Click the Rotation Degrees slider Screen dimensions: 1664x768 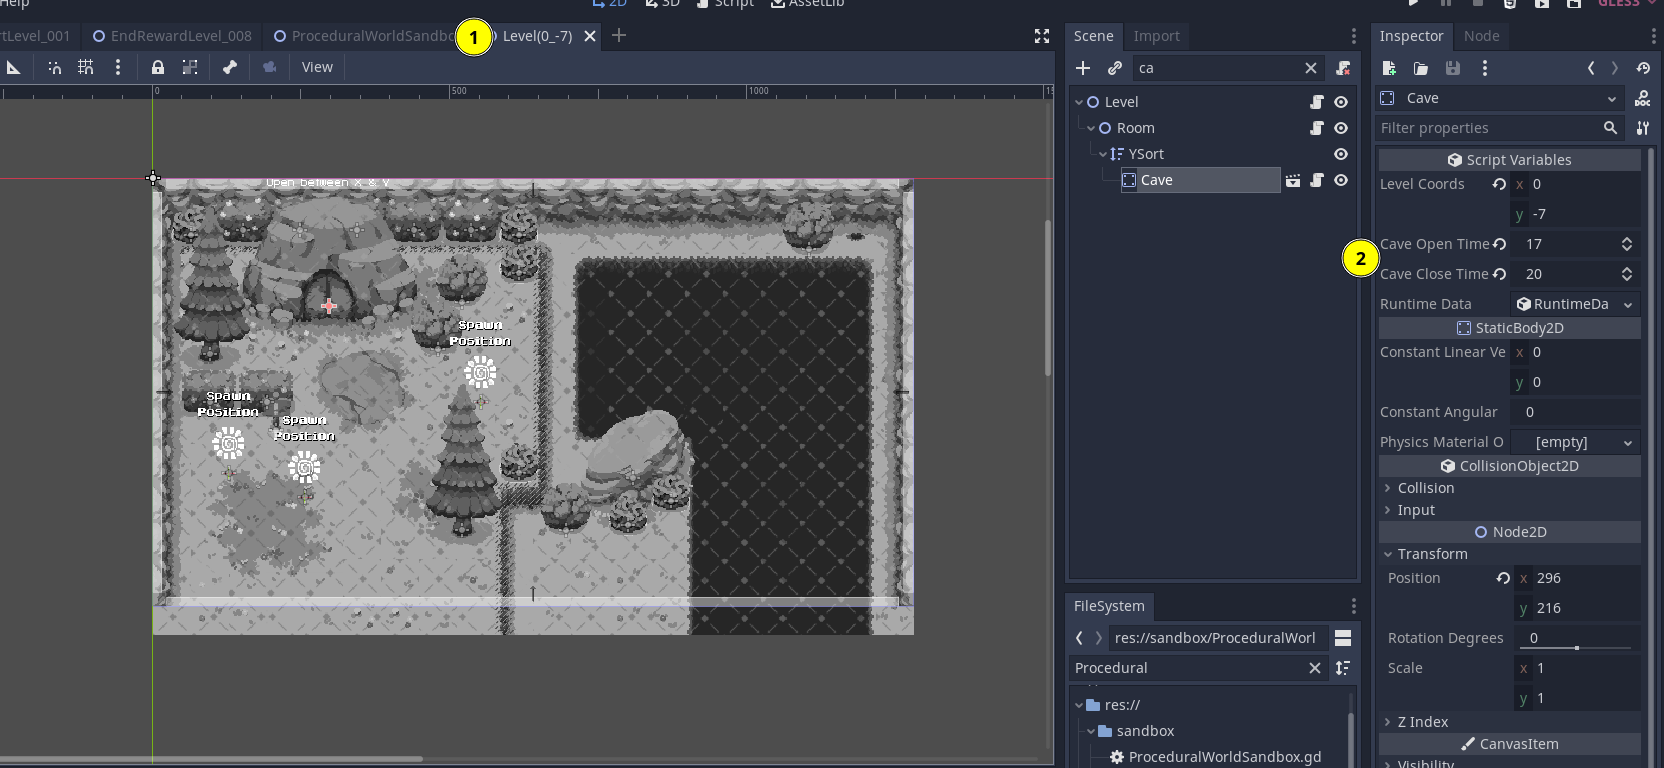point(1577,648)
